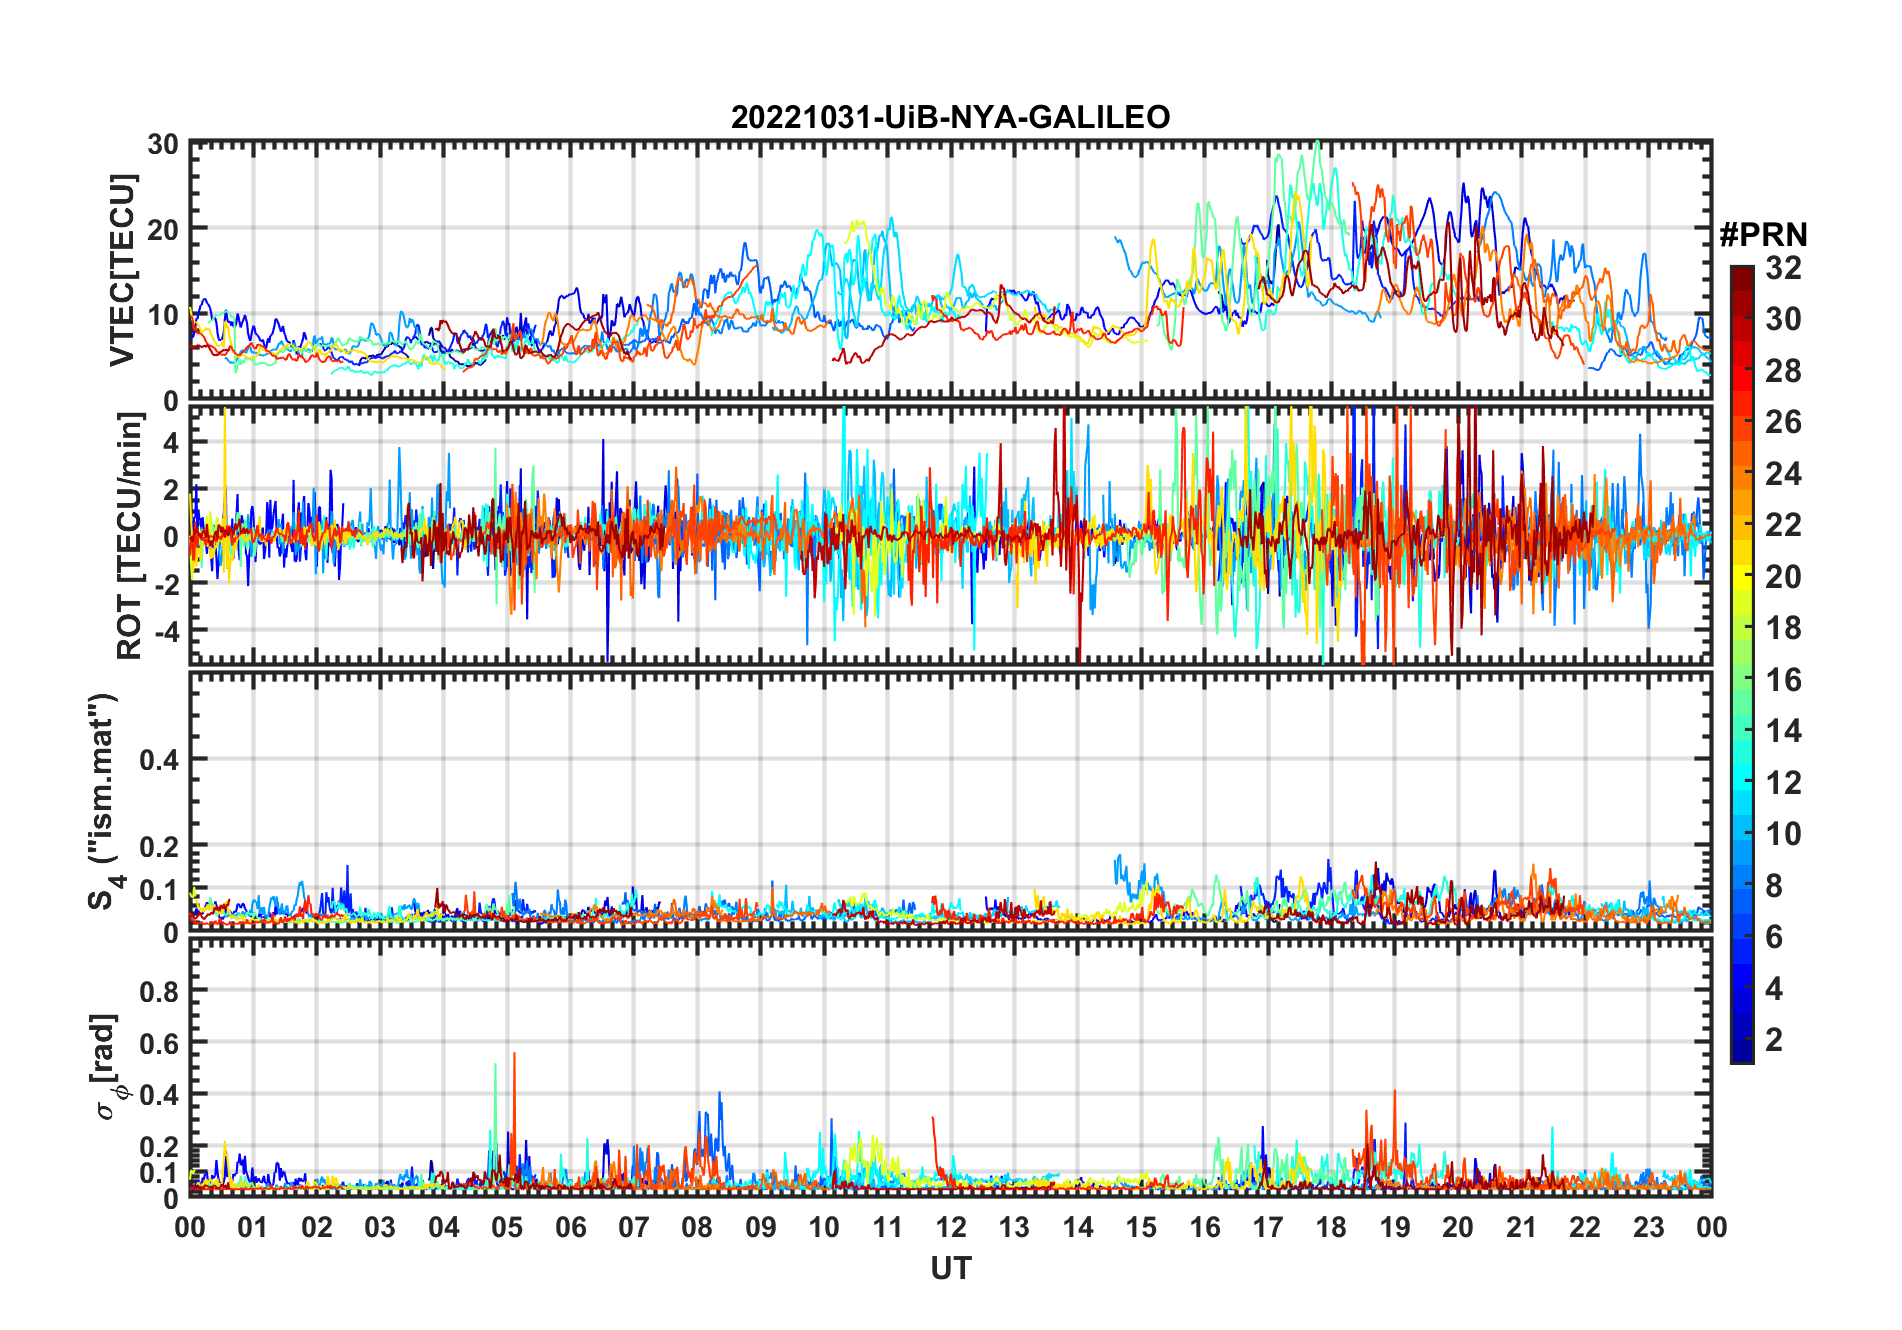Click colorbar tick label 12
This screenshot has height=1330, width=1902.
coord(1783,783)
